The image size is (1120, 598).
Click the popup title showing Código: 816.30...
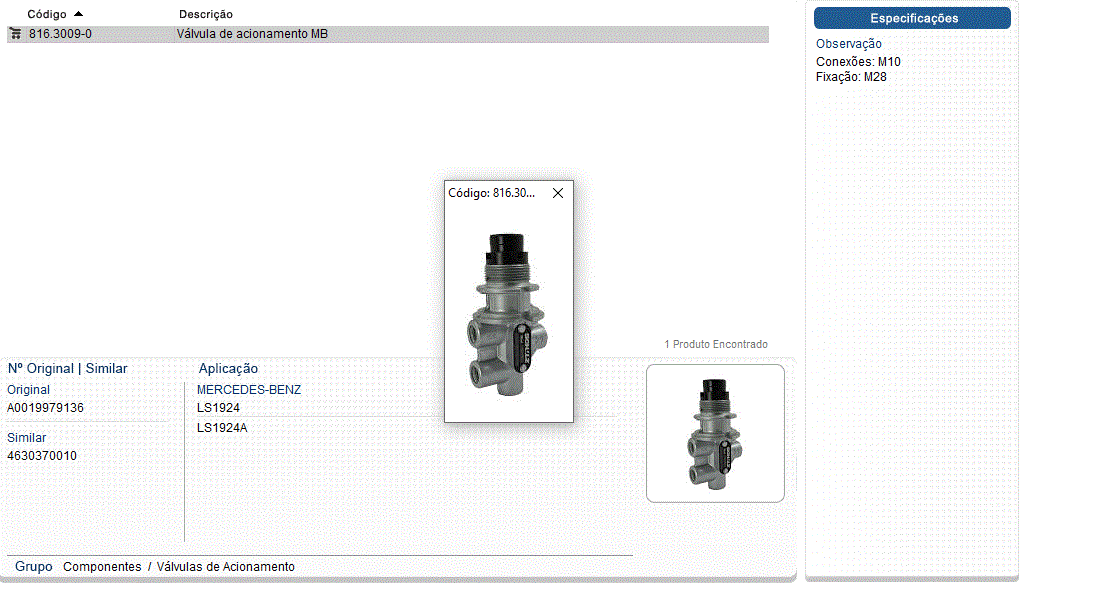tap(491, 193)
